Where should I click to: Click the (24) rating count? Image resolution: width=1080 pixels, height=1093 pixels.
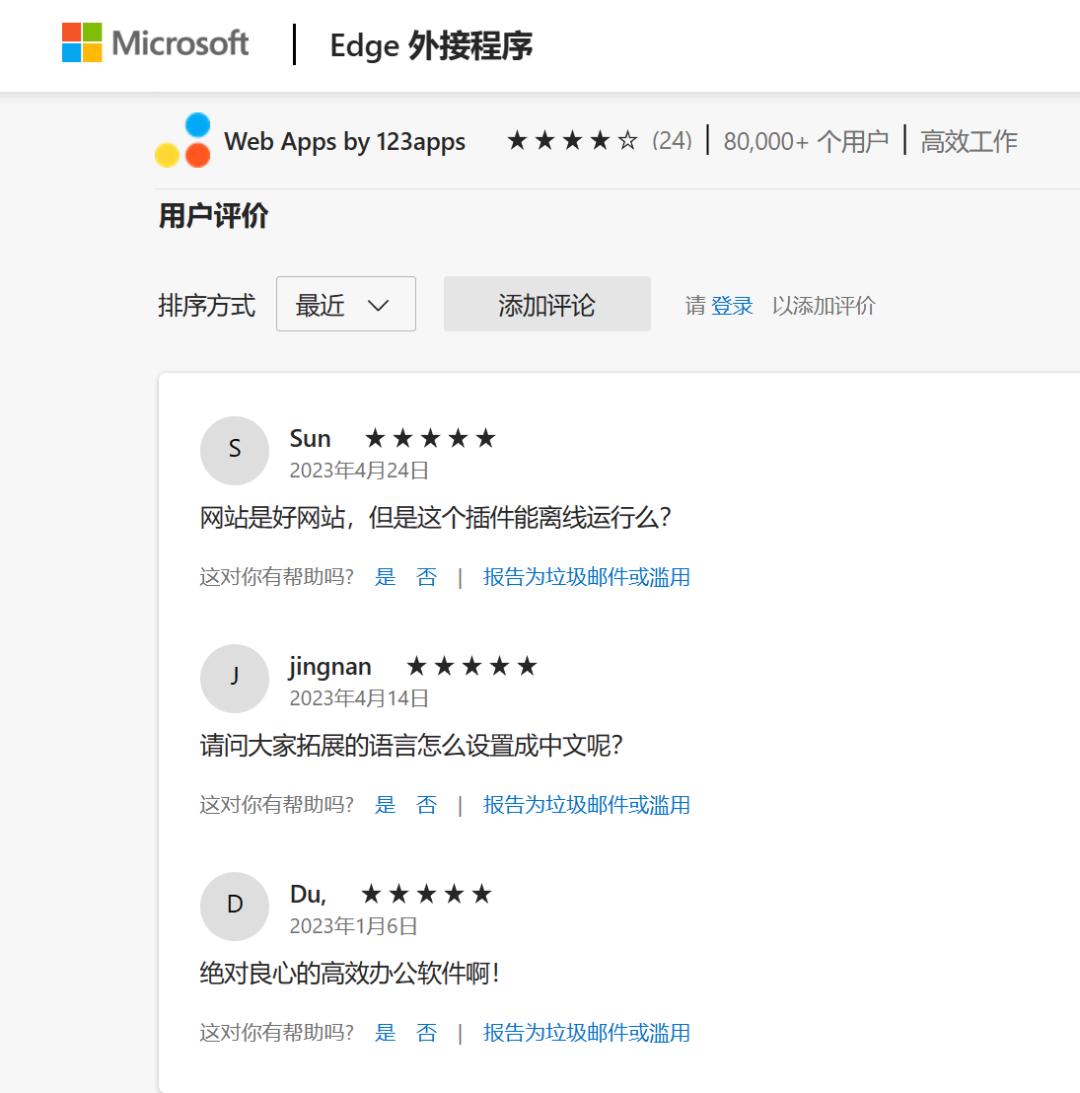pos(671,141)
